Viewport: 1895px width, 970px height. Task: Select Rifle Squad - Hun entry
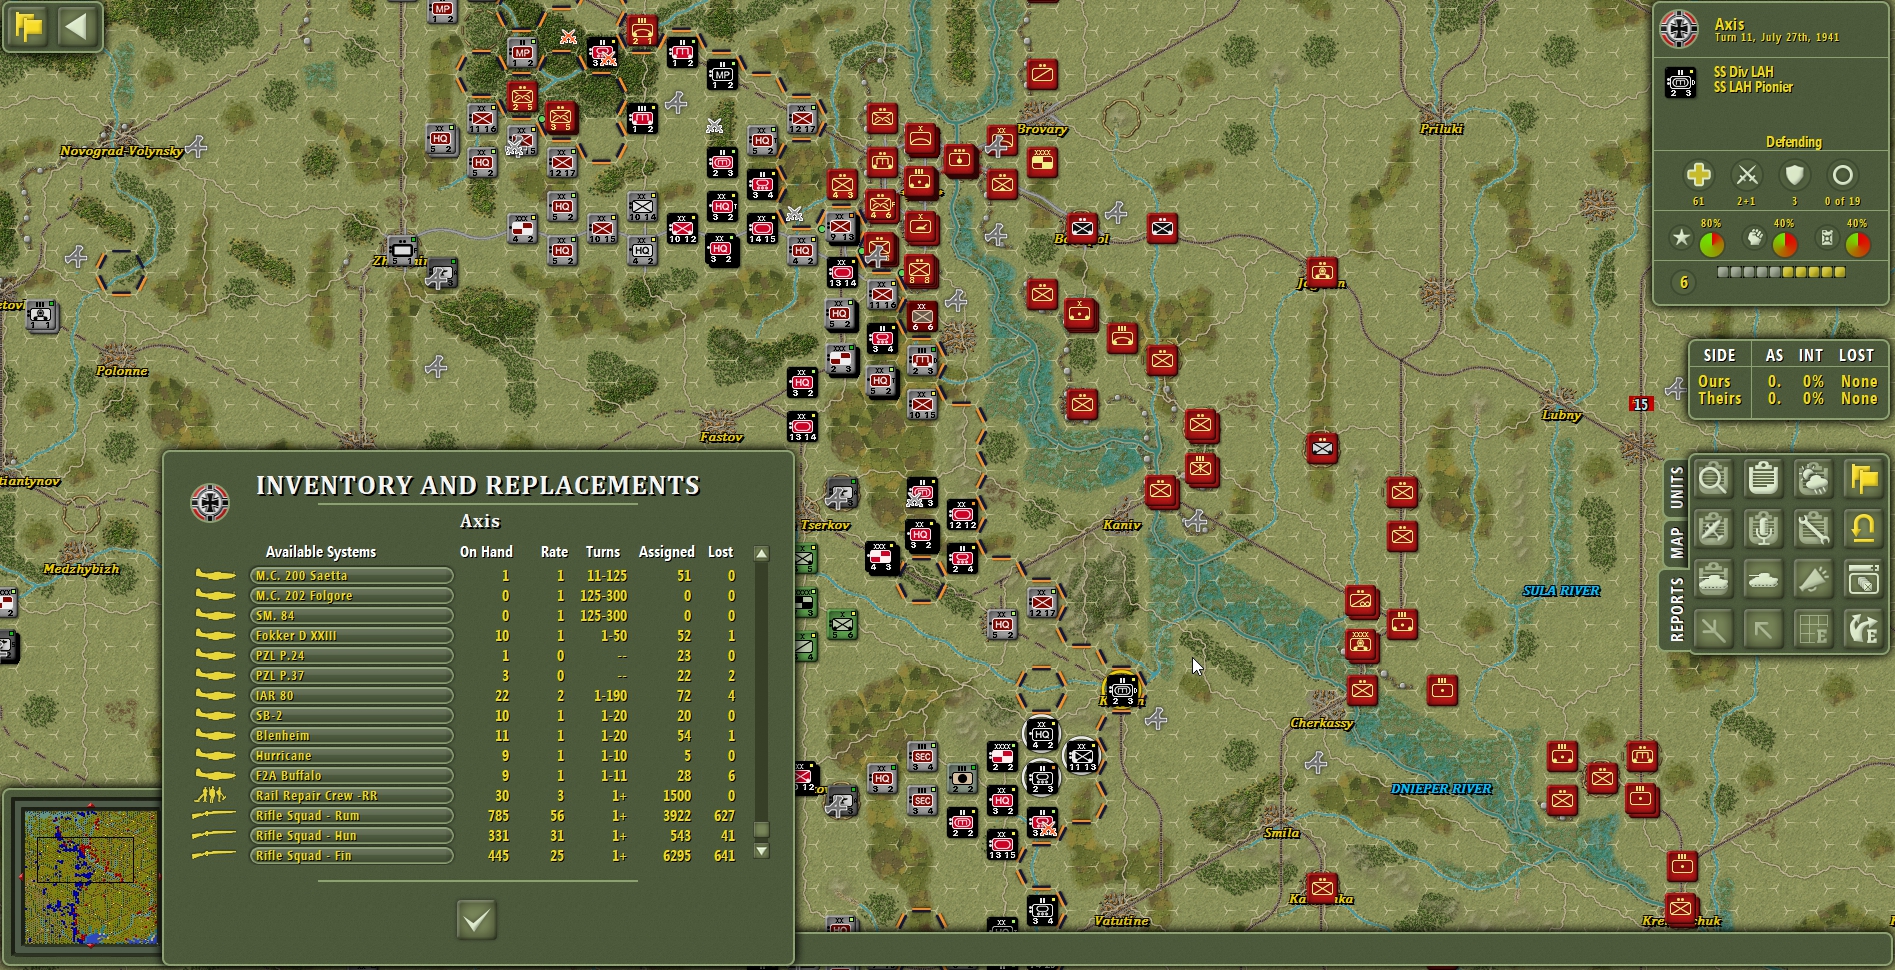click(x=351, y=836)
